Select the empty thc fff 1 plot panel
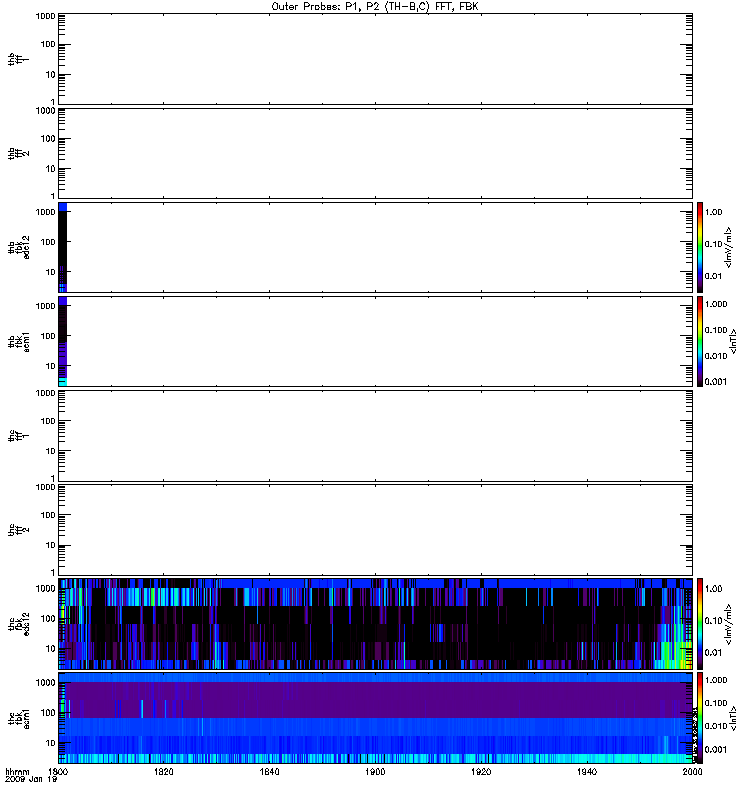Viewport: 750px width, 800px height. 376,436
